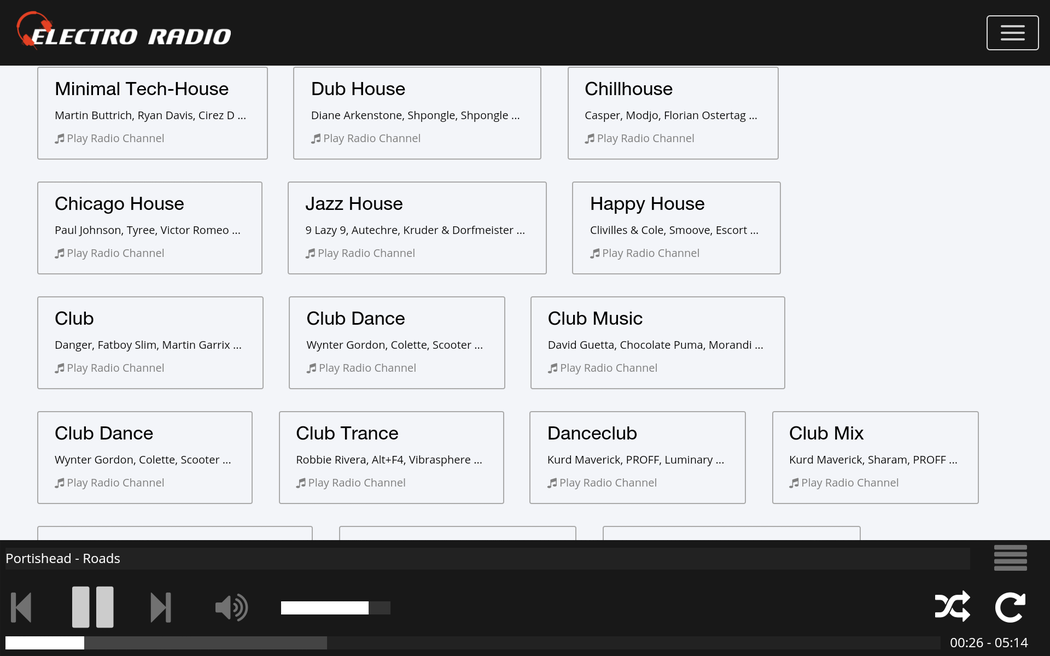Select the Chicago House channel
This screenshot has height=656, width=1050.
[x=149, y=227]
